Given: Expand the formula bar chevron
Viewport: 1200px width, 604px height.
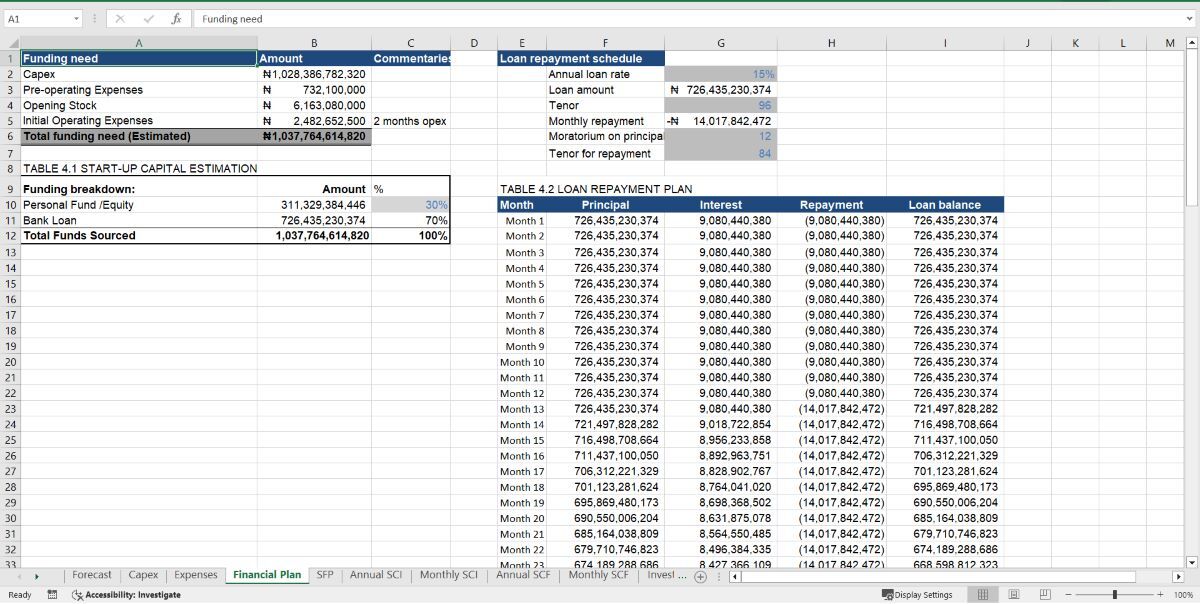Looking at the screenshot, I should (x=1190, y=18).
